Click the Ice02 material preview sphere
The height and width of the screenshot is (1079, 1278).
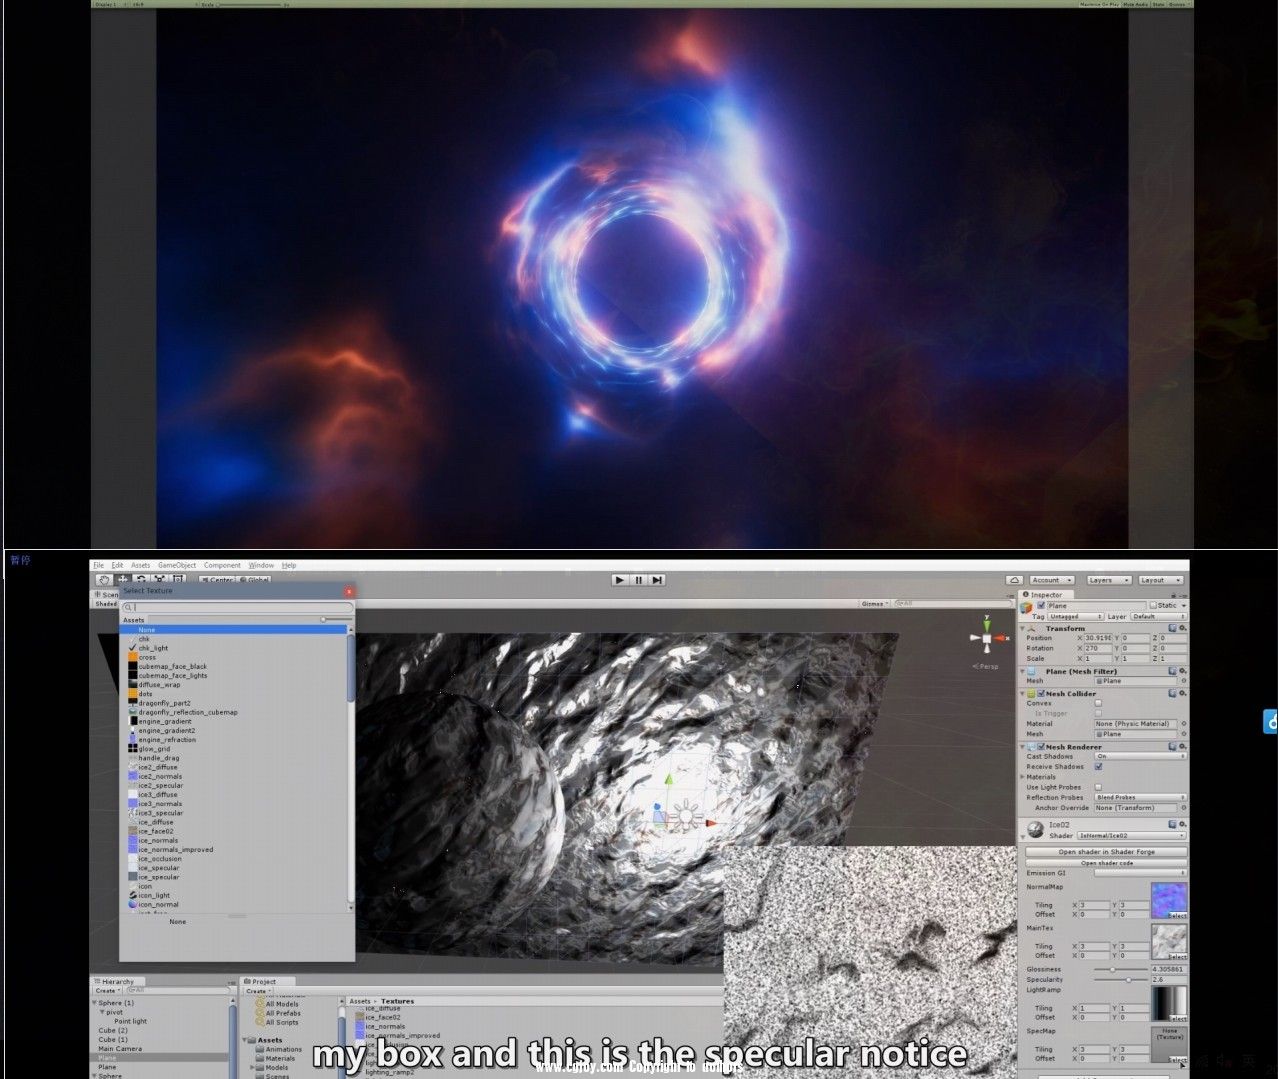coord(1035,829)
